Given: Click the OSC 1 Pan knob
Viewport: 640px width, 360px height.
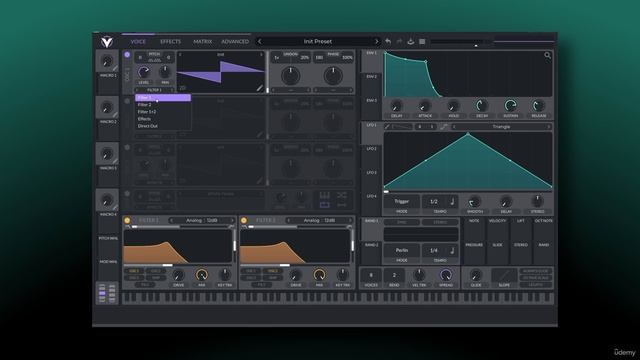Looking at the screenshot, I should (x=165, y=72).
